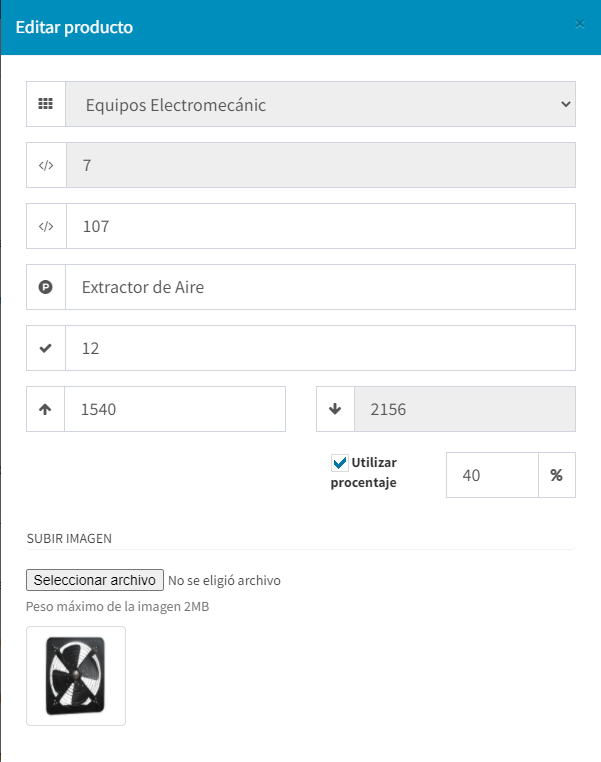Click the disabled field showing 7
This screenshot has height=762, width=601.
[x=320, y=165]
